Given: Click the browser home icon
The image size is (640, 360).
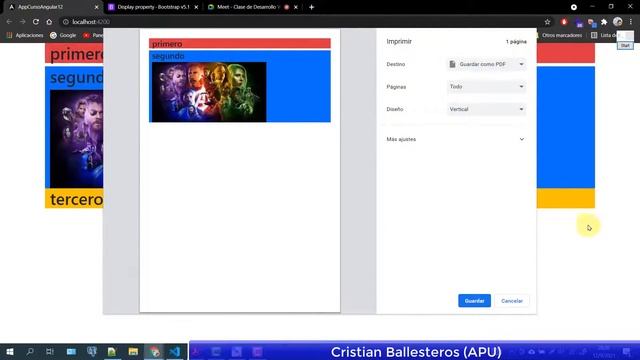Looking at the screenshot, I should pyautogui.click(x=49, y=22).
